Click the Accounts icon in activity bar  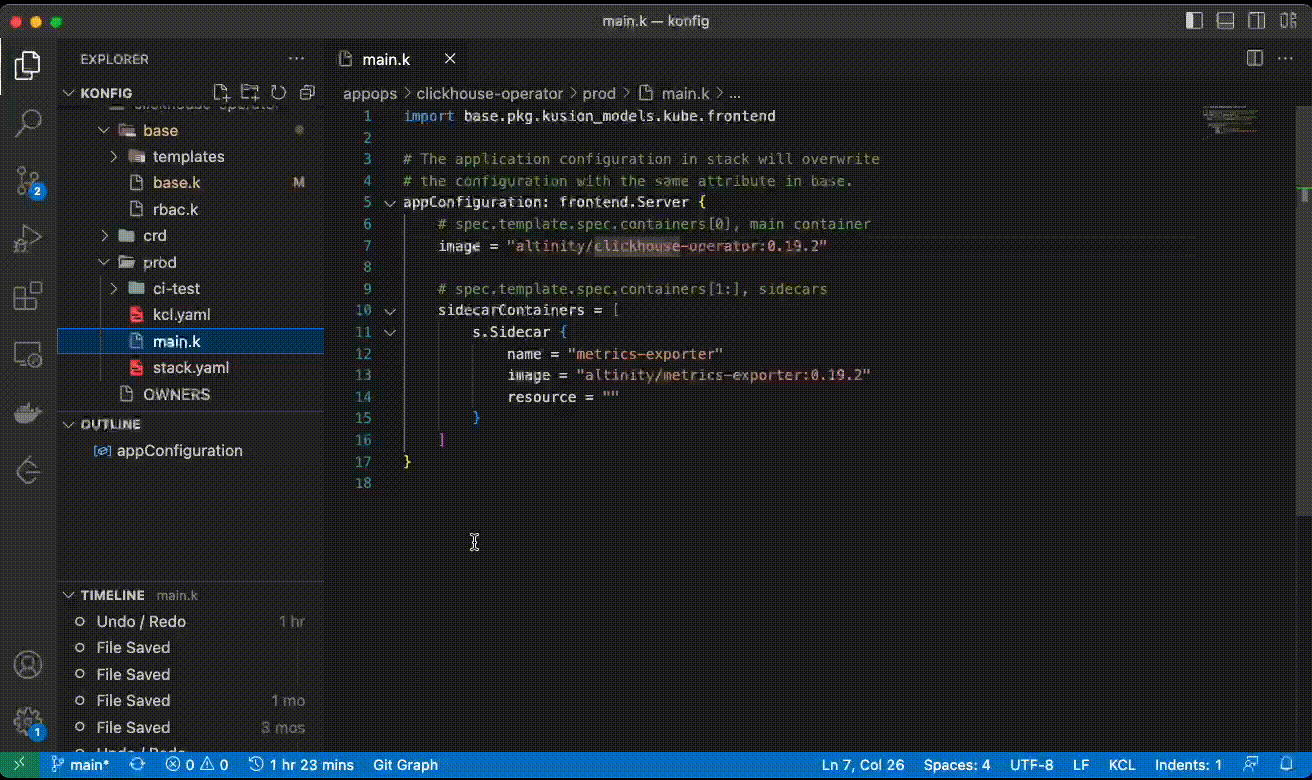[27, 664]
